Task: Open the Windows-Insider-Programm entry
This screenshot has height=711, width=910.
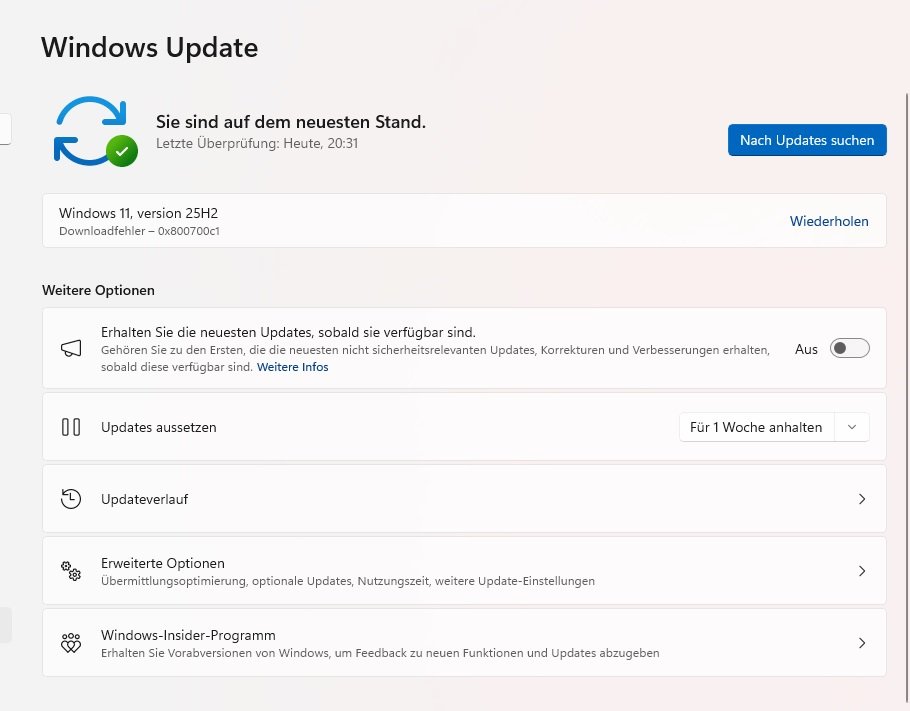Action: coord(464,643)
